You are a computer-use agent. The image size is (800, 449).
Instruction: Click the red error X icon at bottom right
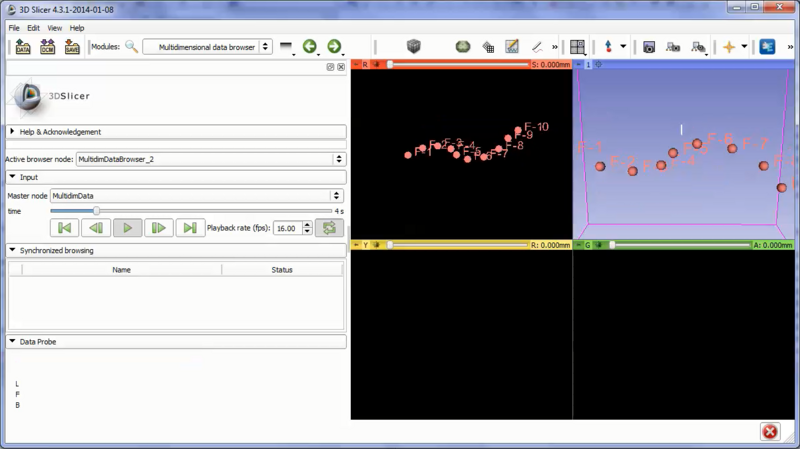[770, 432]
